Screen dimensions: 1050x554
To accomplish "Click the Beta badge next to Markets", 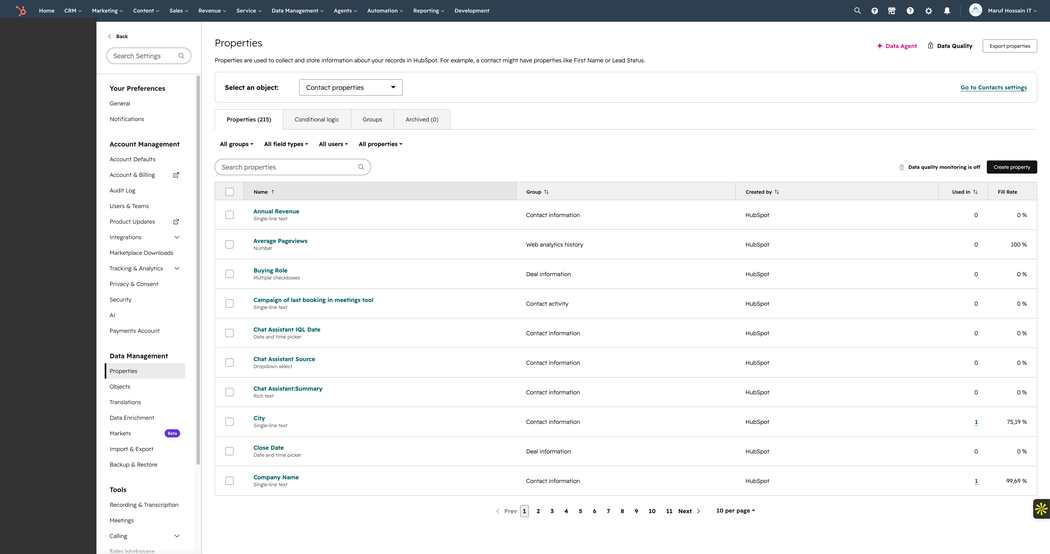I will point(172,433).
